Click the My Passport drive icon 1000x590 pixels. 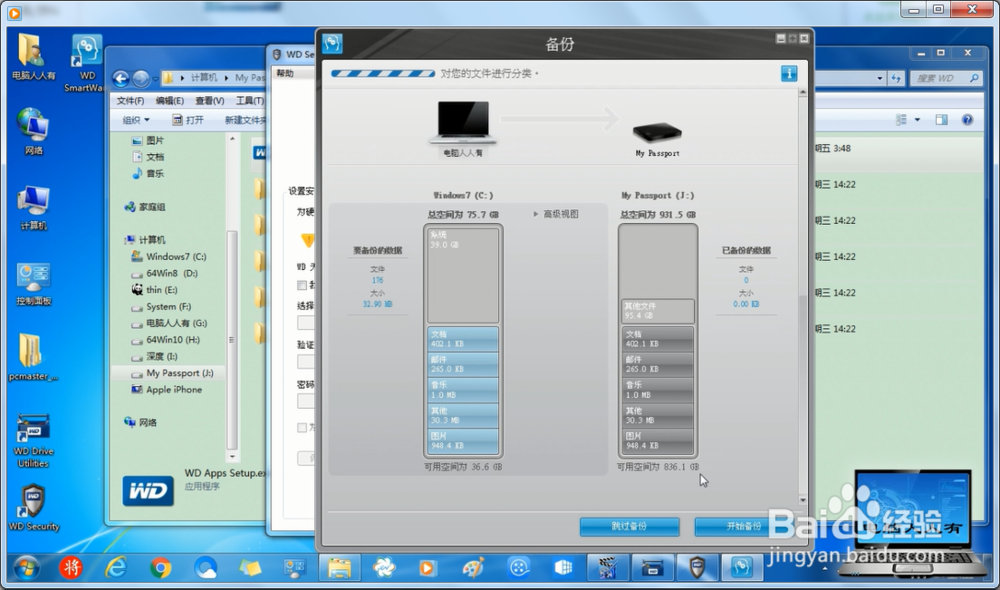[x=657, y=132]
